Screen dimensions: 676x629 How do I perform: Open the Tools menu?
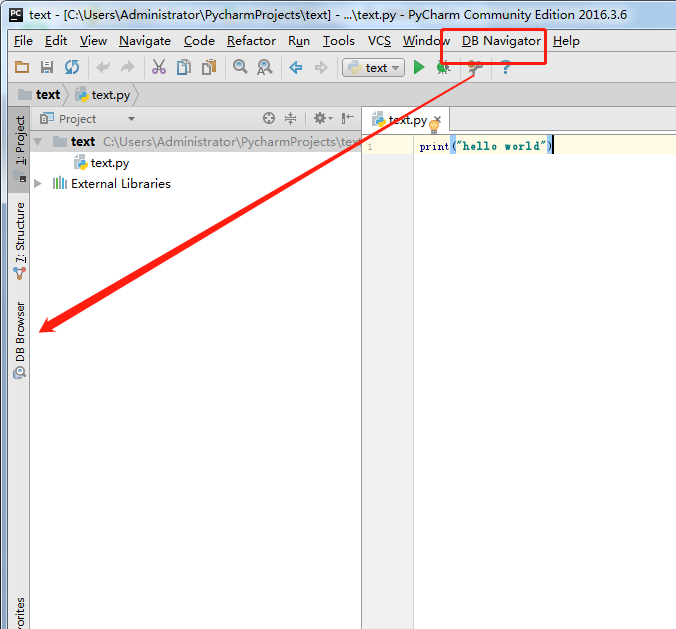(339, 41)
